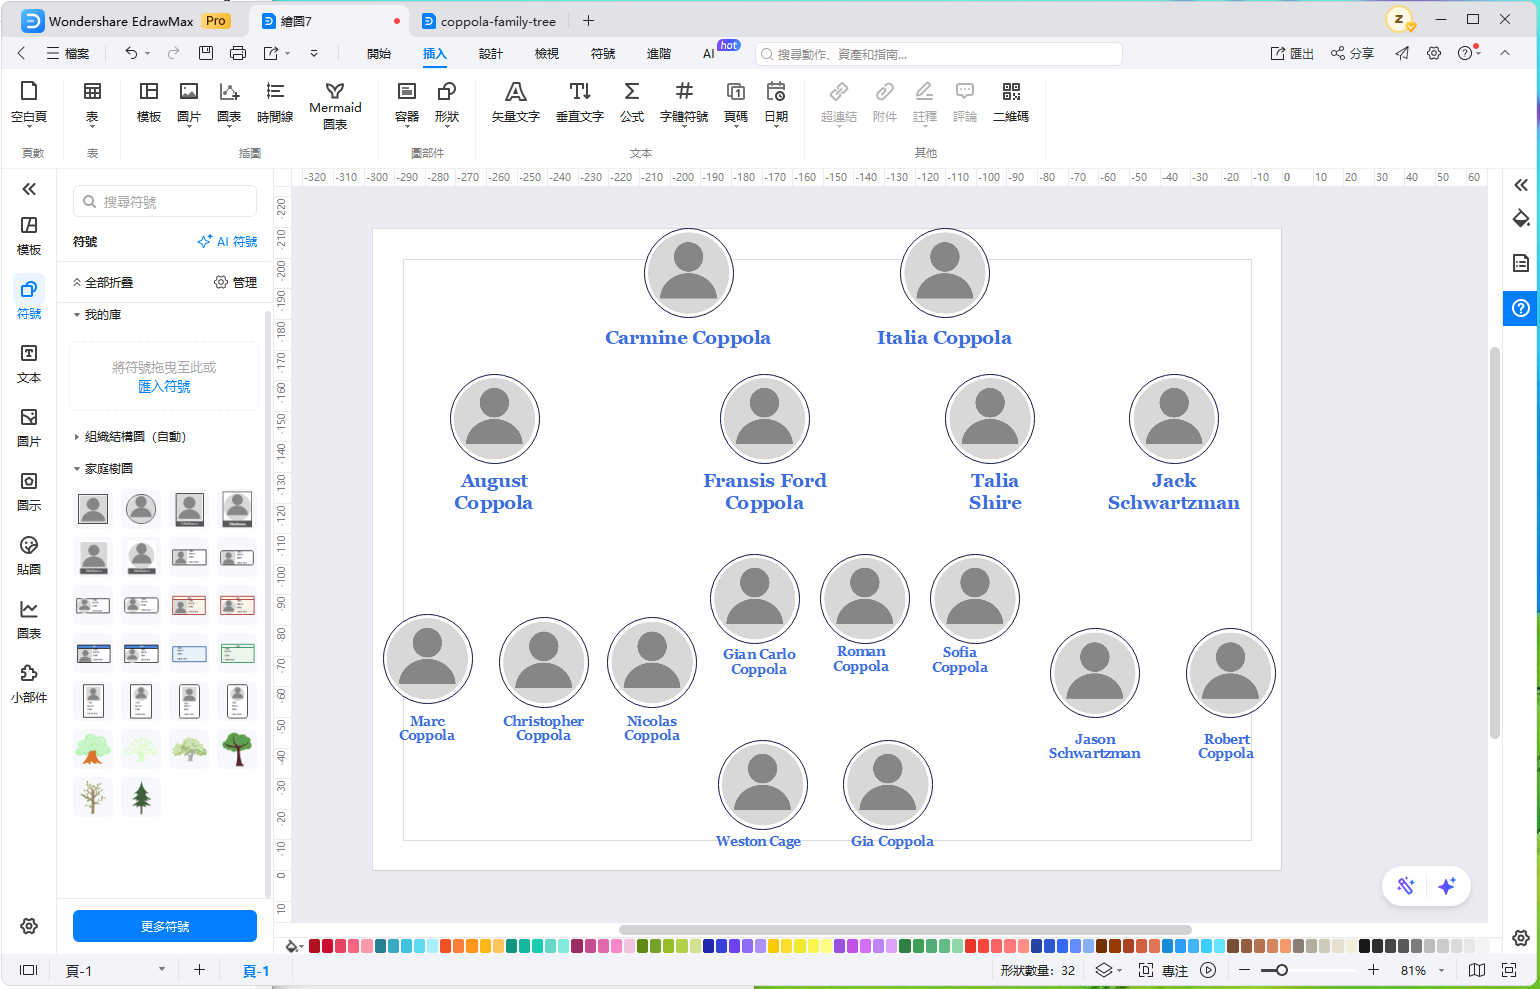1540x989 pixels.
Task: Pick the black swatch in color bar
Action: pos(1364,946)
